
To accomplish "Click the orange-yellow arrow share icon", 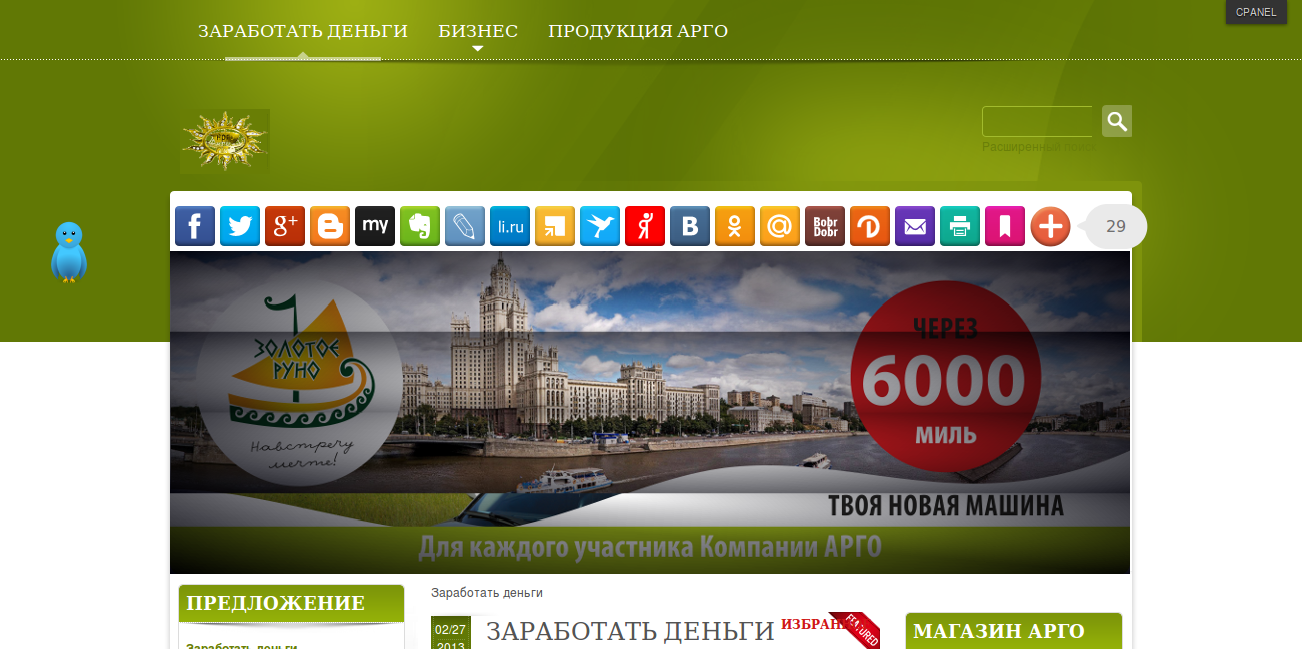I will coord(555,226).
